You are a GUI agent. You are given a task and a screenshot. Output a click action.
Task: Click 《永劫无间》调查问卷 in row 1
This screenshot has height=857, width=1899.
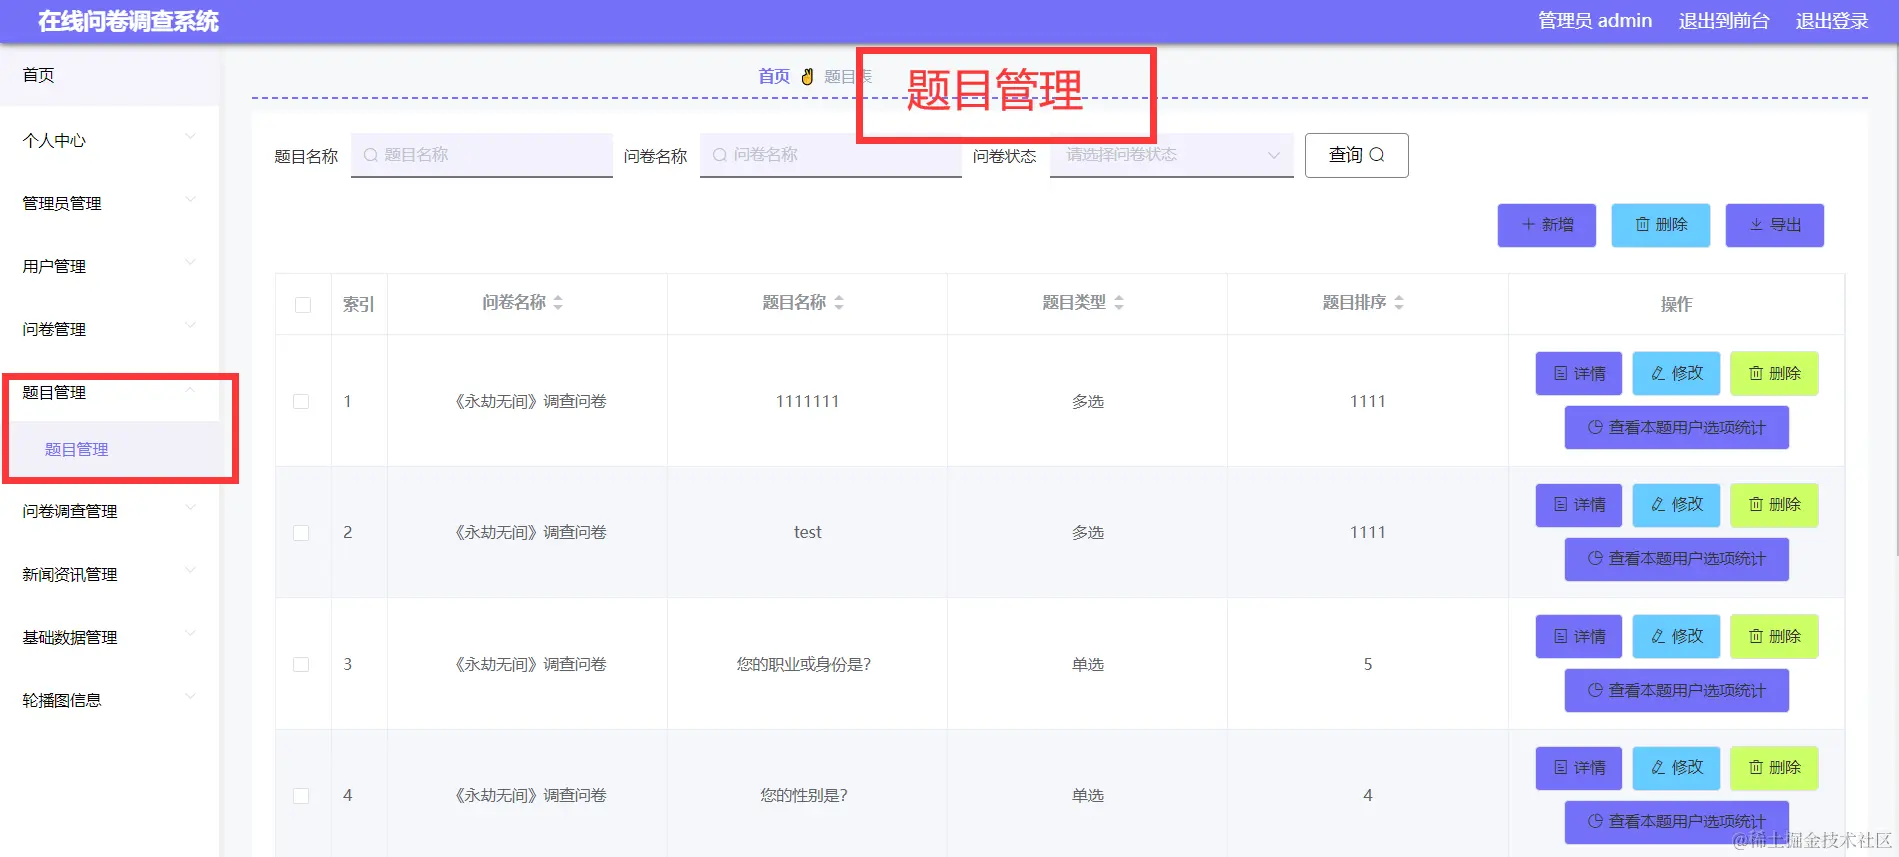530,401
